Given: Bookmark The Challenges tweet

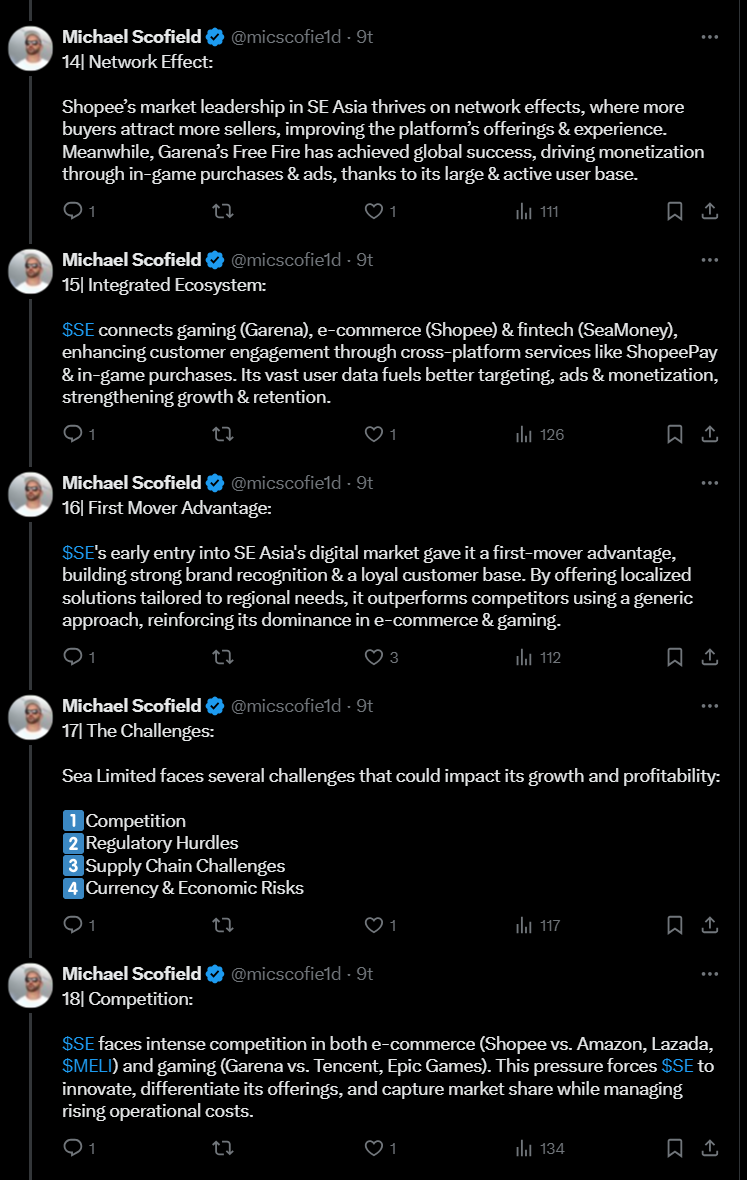Looking at the screenshot, I should pyautogui.click(x=675, y=925).
